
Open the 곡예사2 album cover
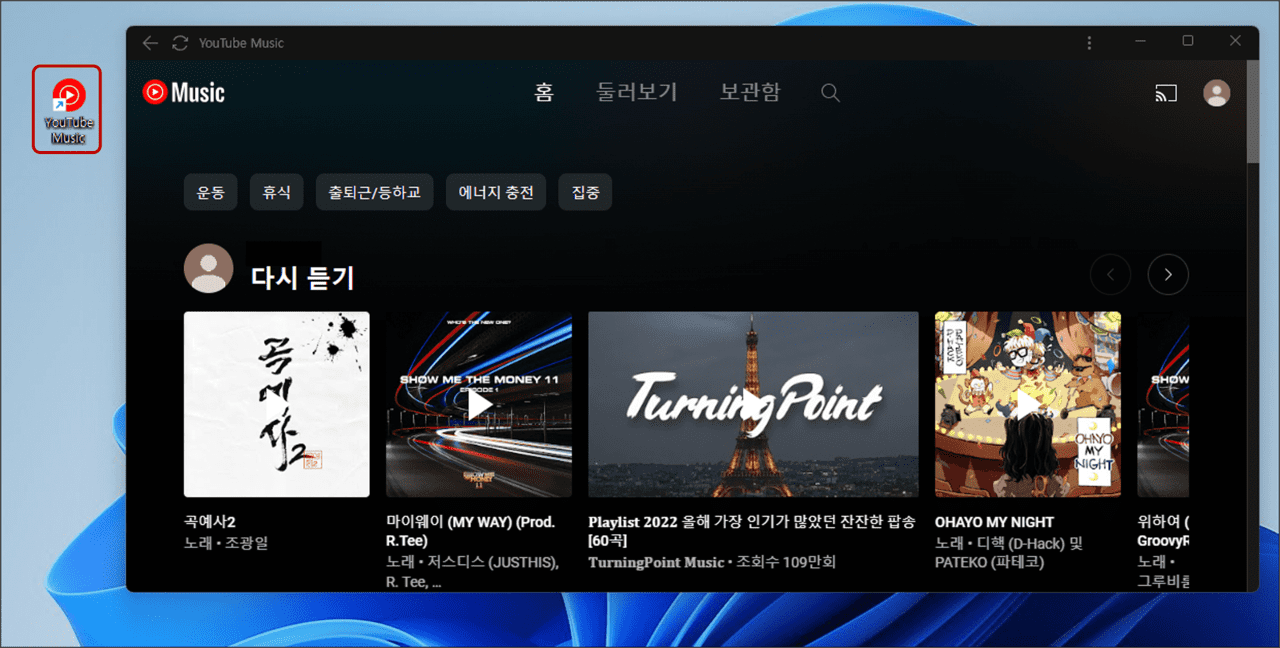click(277, 404)
